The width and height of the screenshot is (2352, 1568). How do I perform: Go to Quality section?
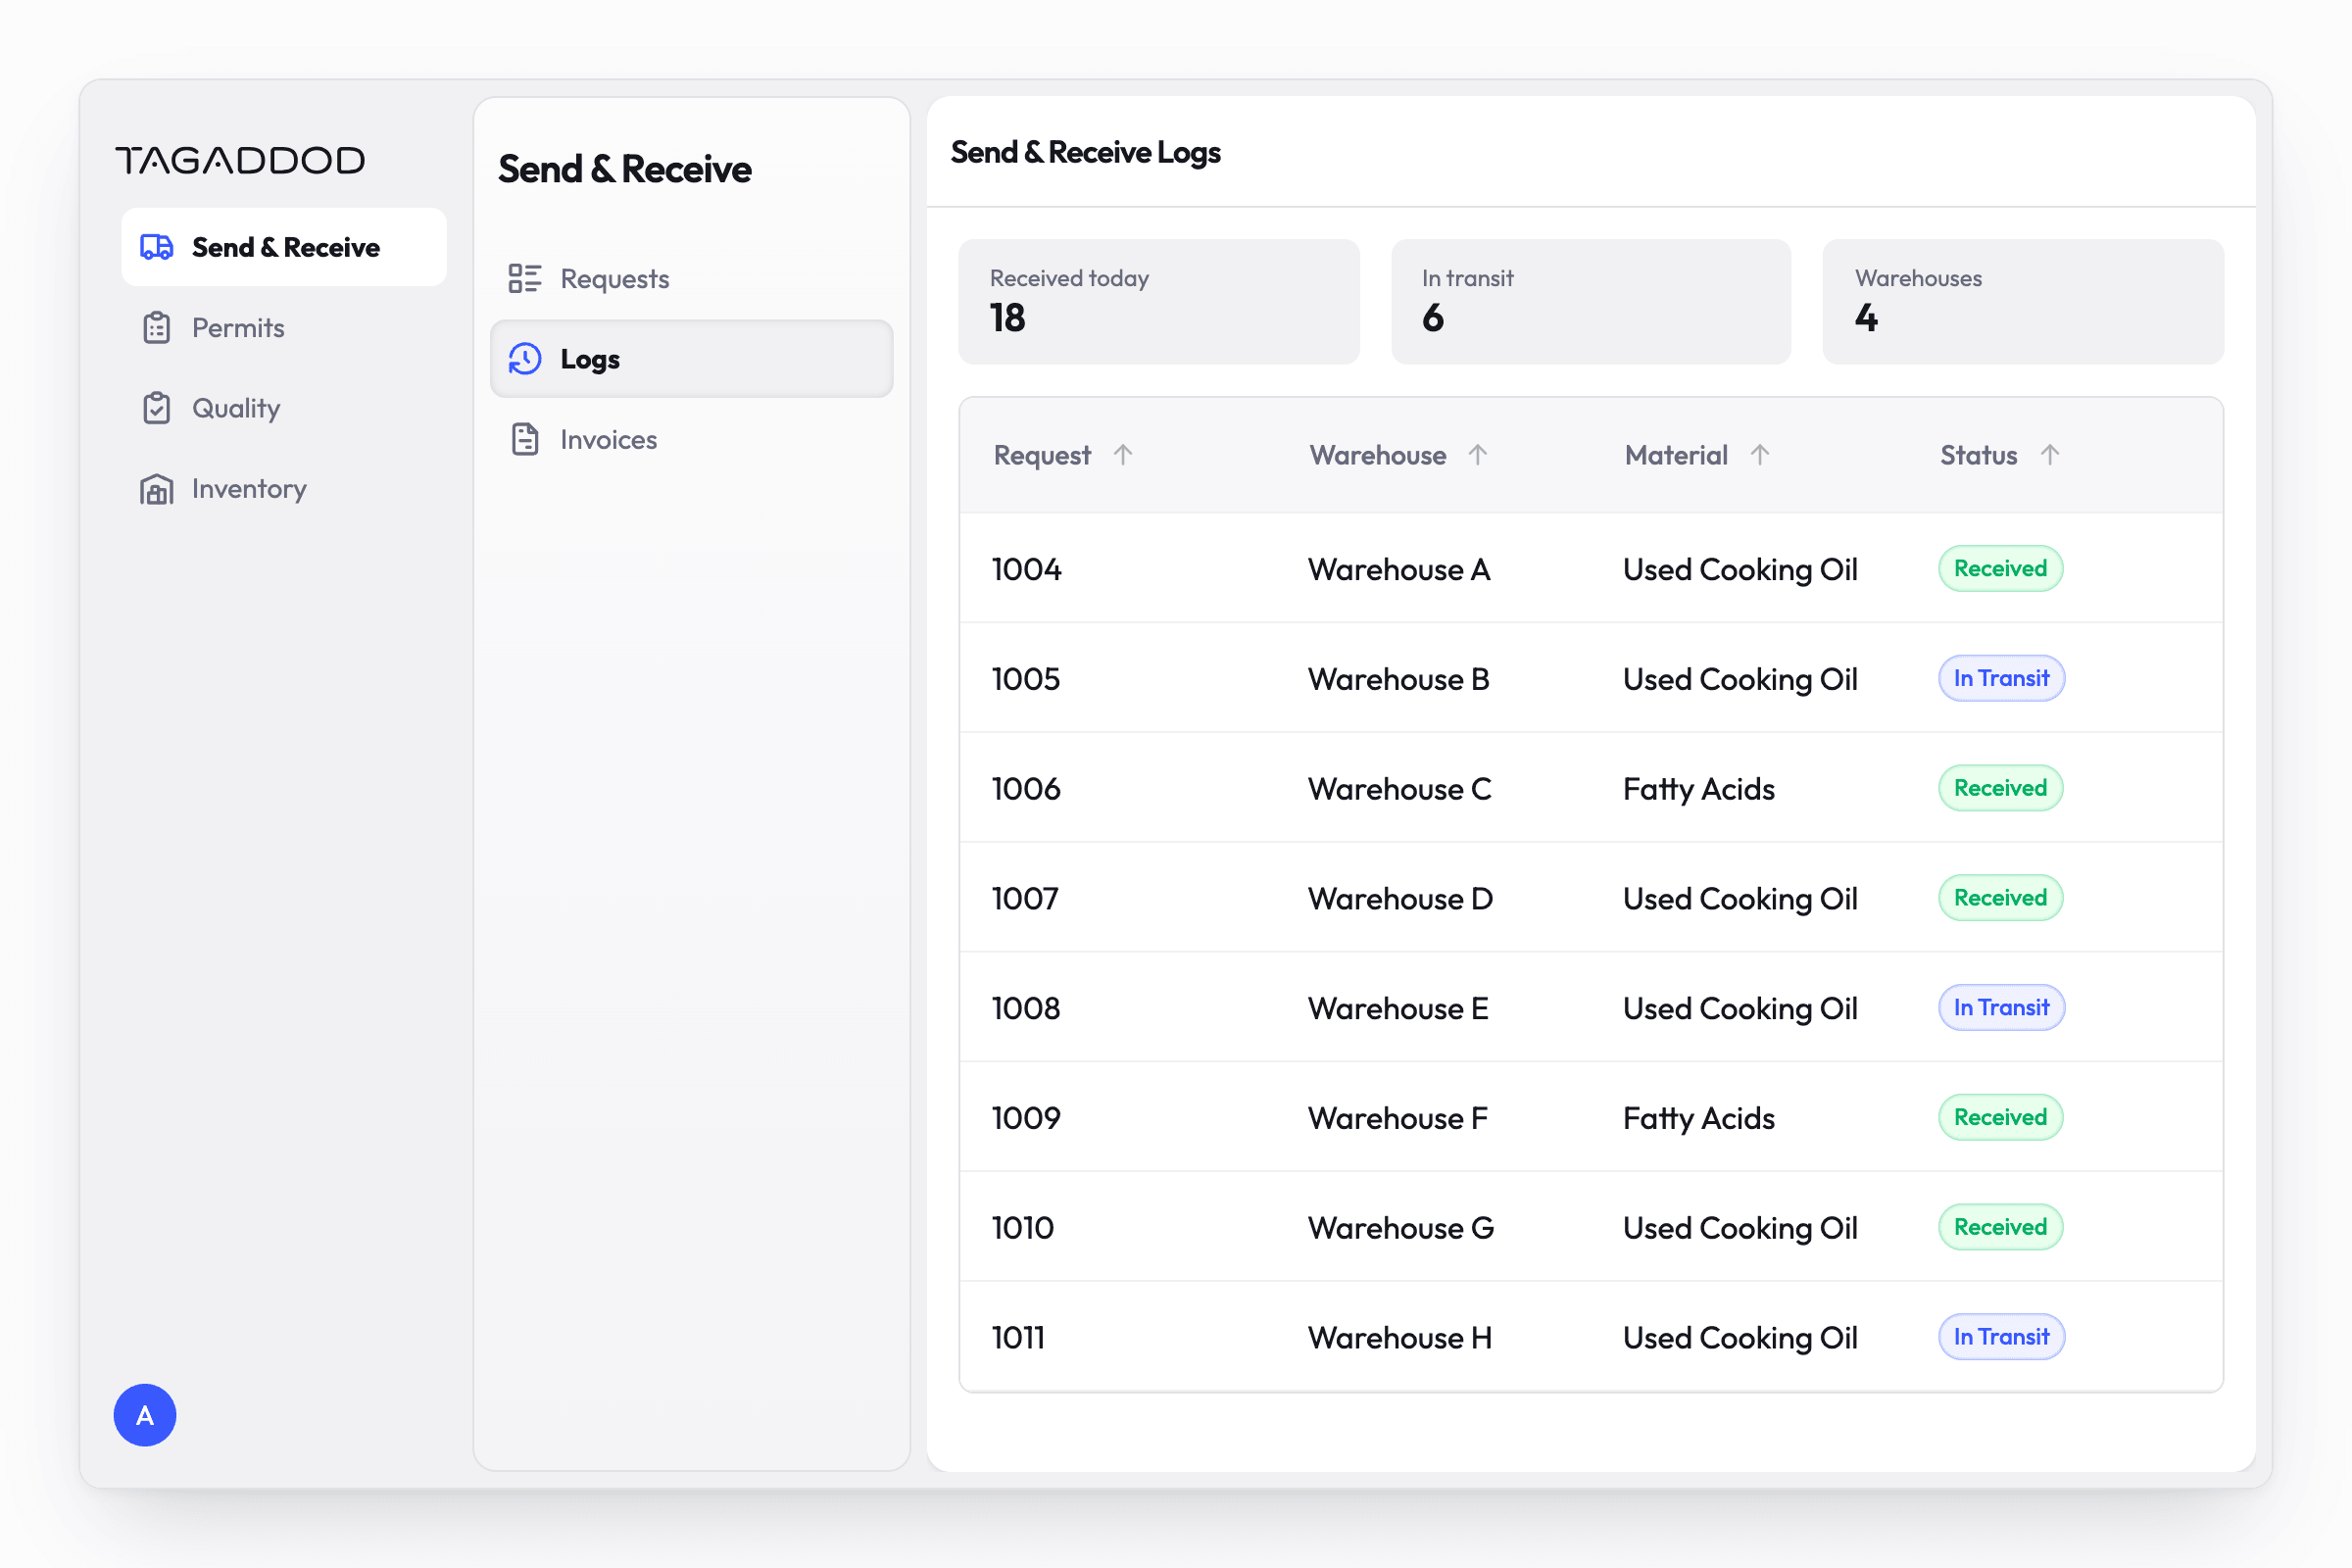(284, 408)
